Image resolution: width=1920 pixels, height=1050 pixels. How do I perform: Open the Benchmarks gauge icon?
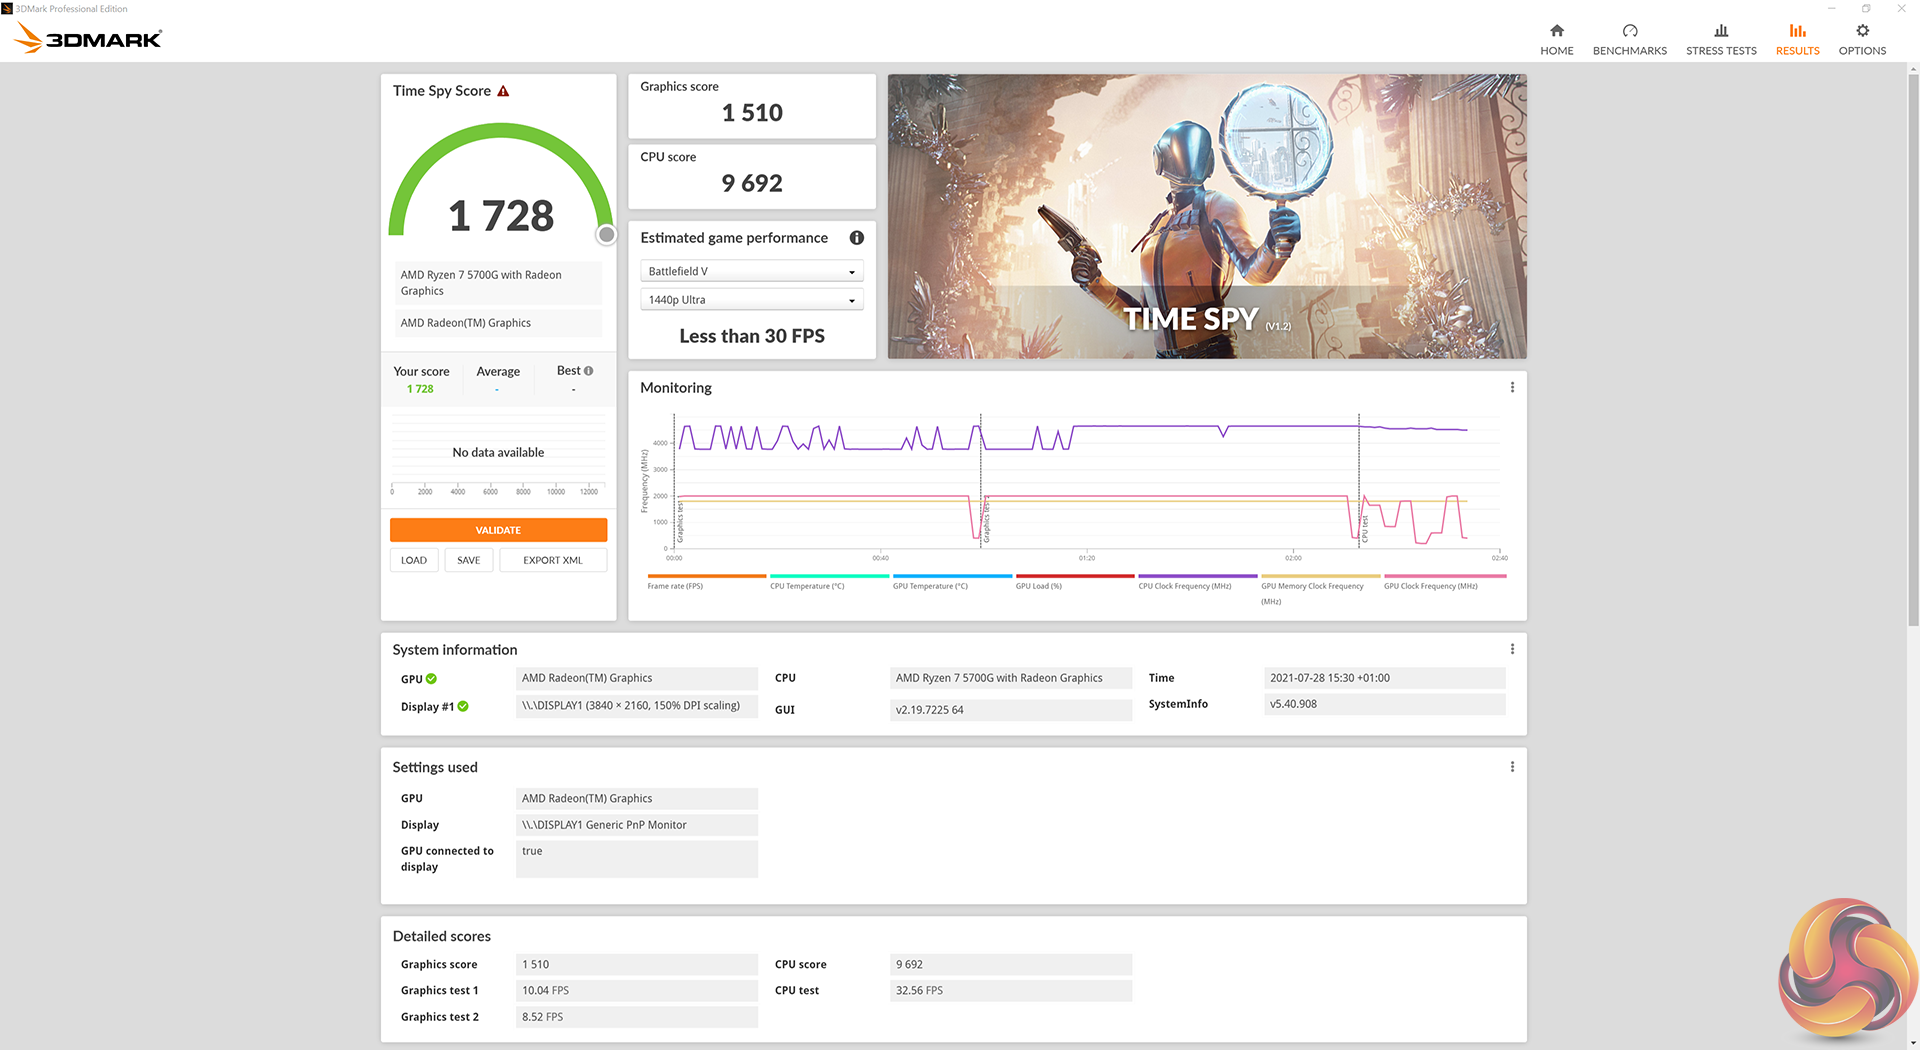(1629, 31)
